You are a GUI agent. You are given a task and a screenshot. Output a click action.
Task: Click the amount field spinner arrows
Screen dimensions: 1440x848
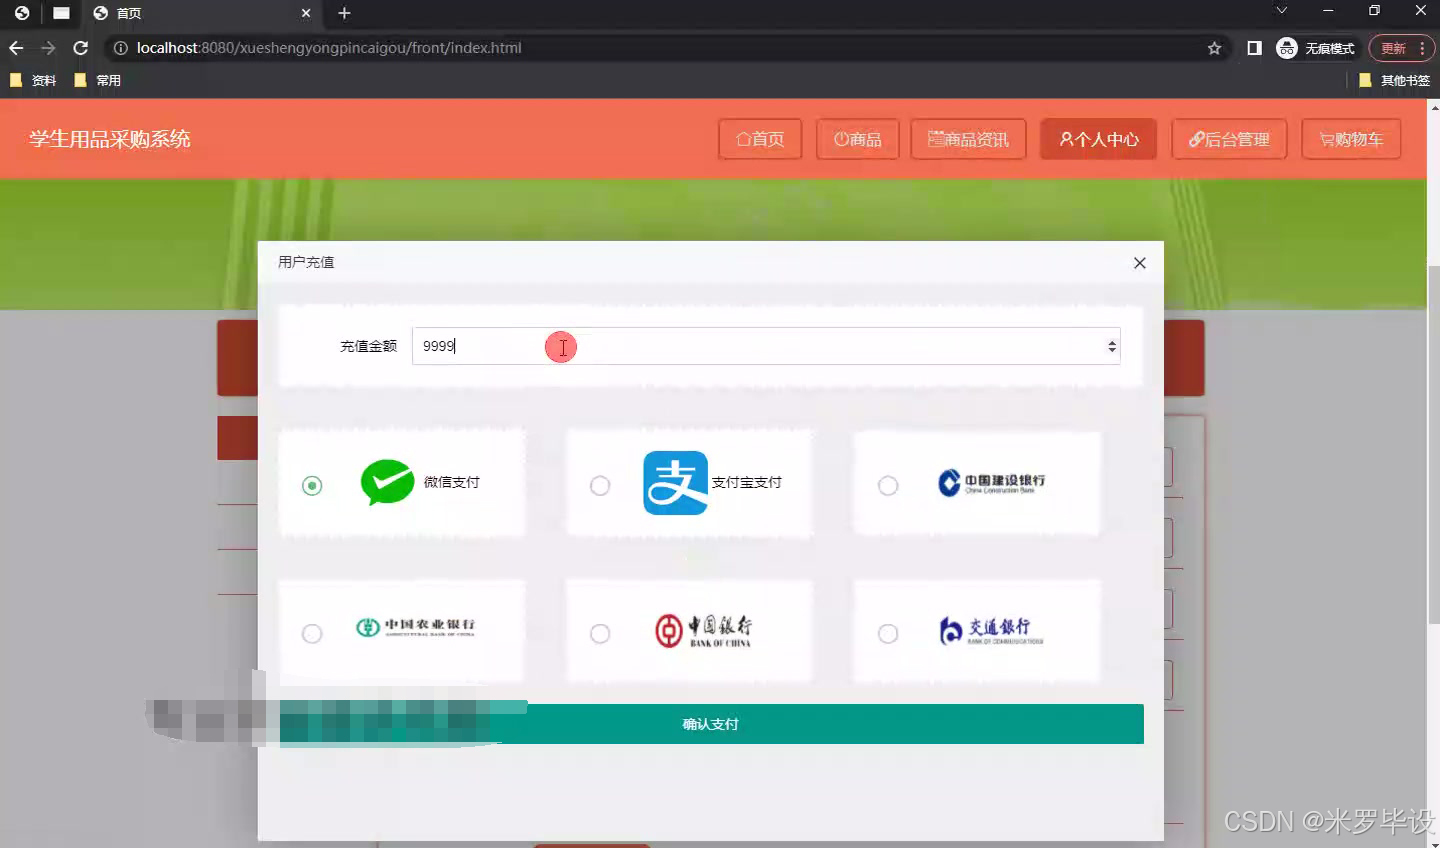click(x=1111, y=346)
